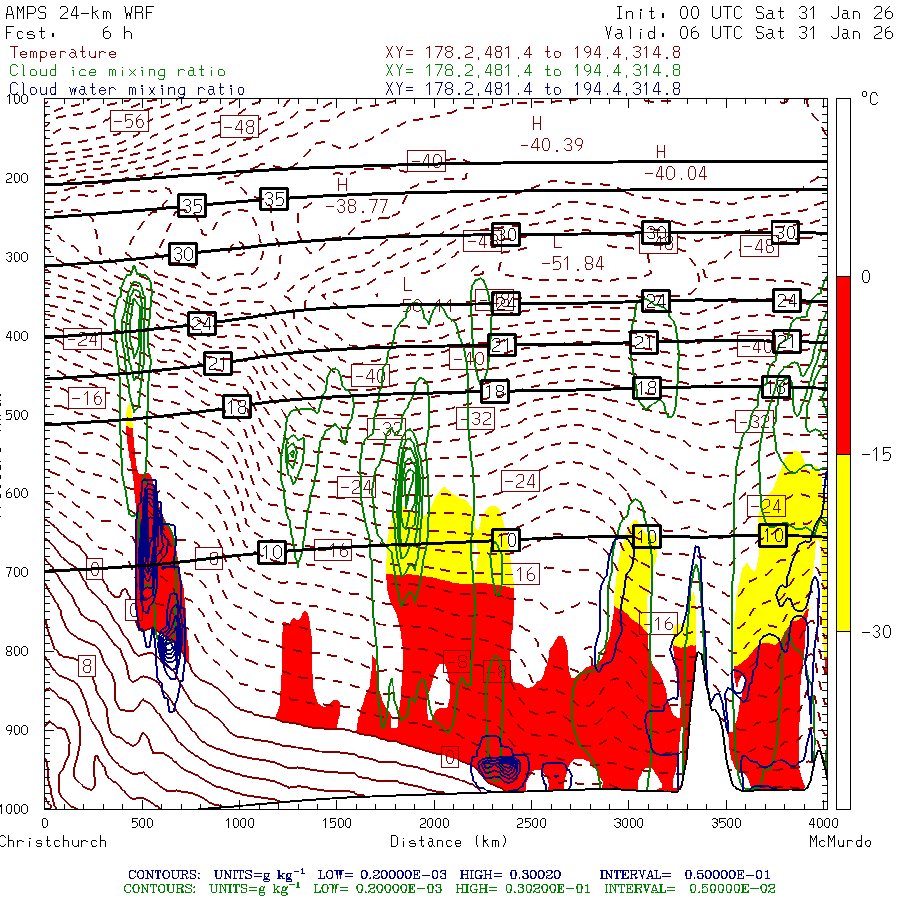Click the °C unit label above the color bar

coord(870,99)
